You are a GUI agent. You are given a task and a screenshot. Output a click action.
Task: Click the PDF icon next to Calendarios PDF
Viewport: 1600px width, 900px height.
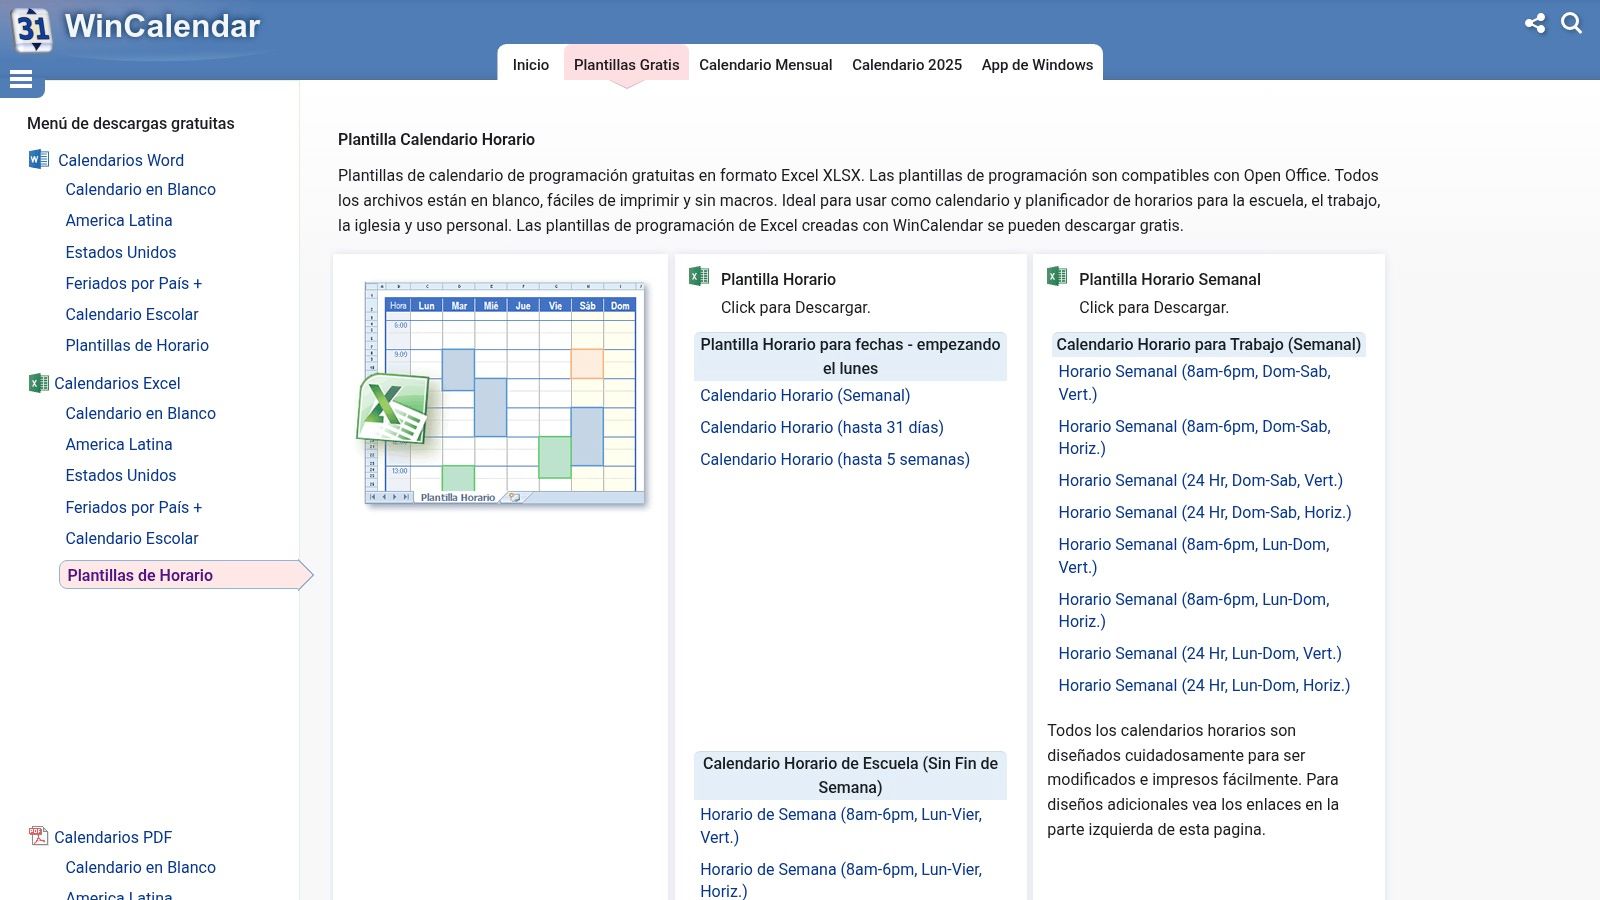pyautogui.click(x=37, y=837)
